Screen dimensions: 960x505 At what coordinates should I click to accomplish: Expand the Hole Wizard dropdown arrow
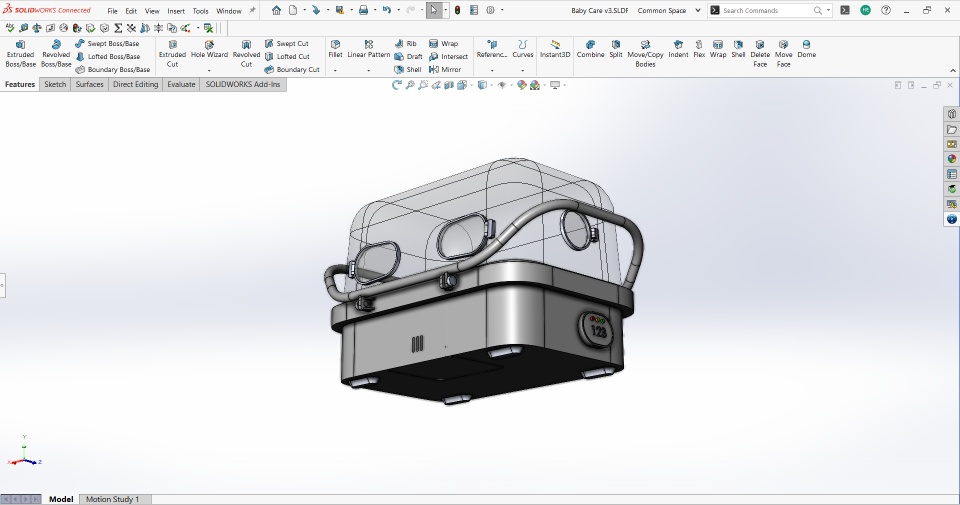click(x=209, y=71)
